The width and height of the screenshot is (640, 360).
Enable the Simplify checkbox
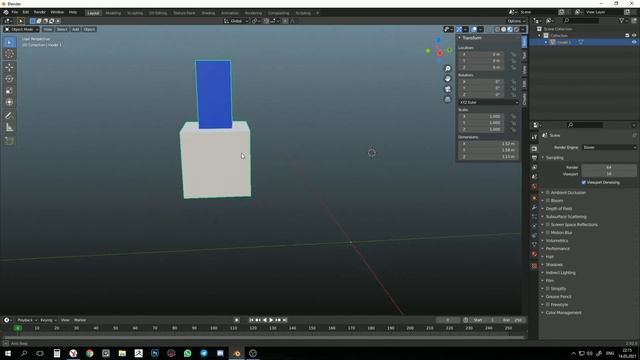[548, 289]
